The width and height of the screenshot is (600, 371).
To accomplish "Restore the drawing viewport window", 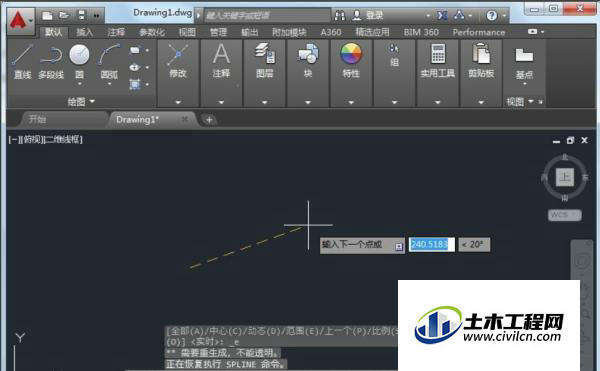I will 570,141.
